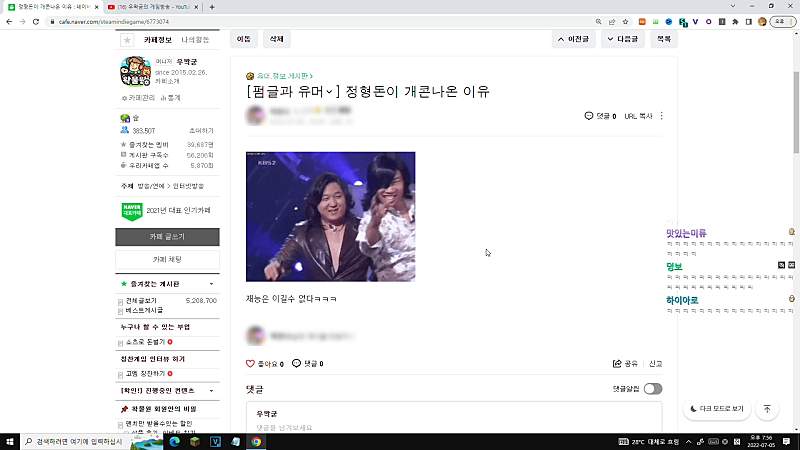Click the side panel icon in toolbar
800x450 pixels.
tap(748, 22)
